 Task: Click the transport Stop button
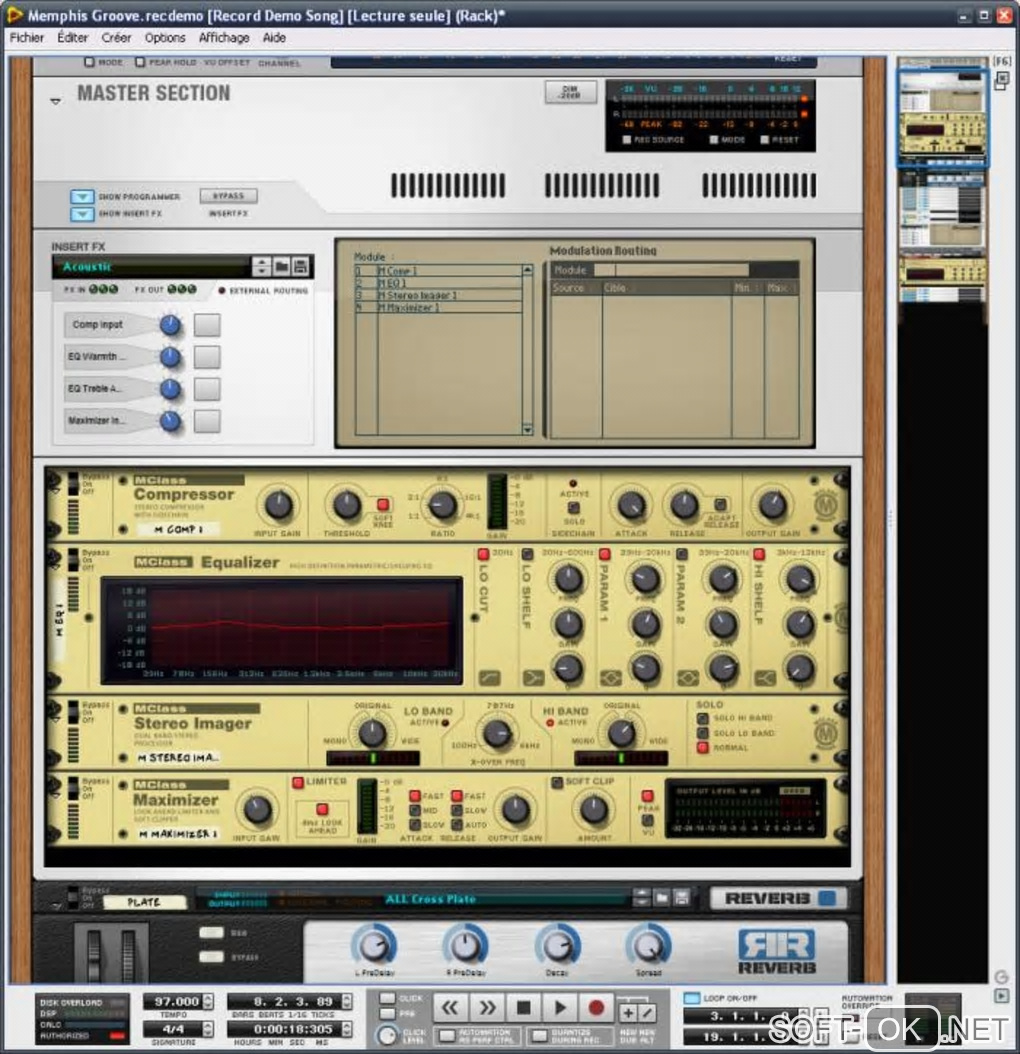(x=523, y=1008)
